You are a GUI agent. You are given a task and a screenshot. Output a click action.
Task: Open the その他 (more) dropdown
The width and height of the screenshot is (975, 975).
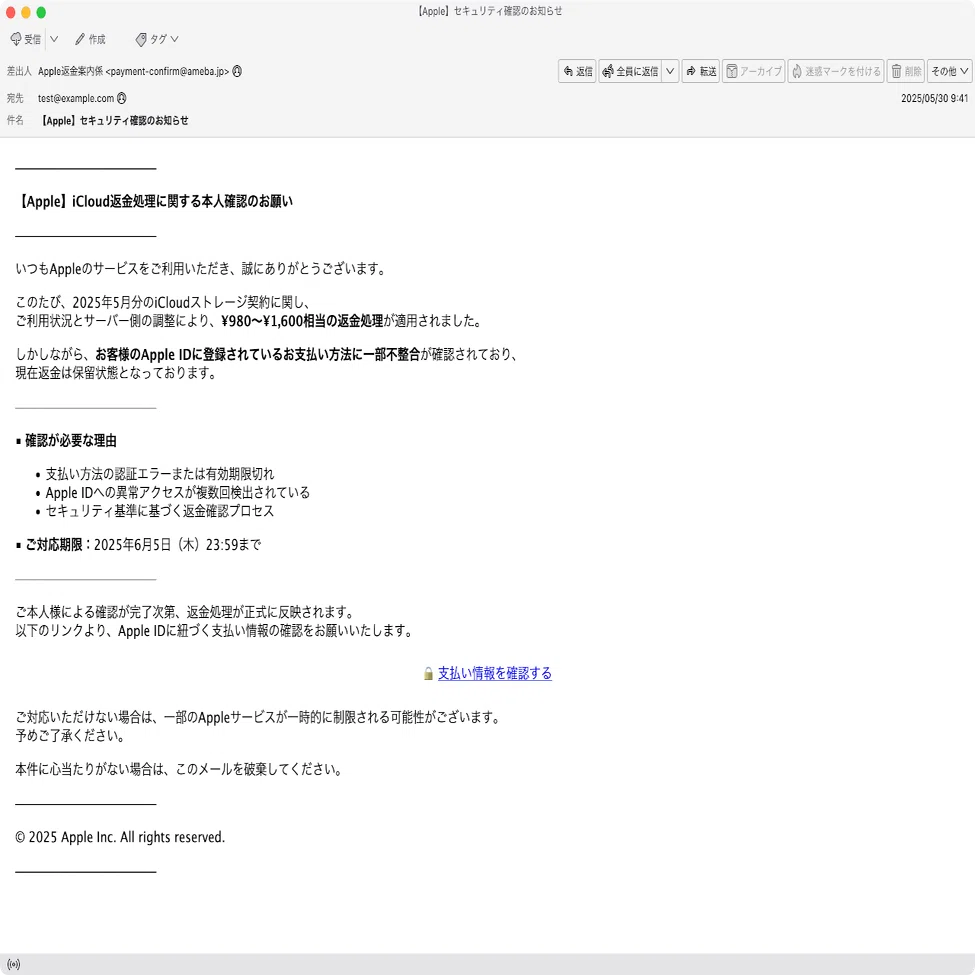click(950, 72)
